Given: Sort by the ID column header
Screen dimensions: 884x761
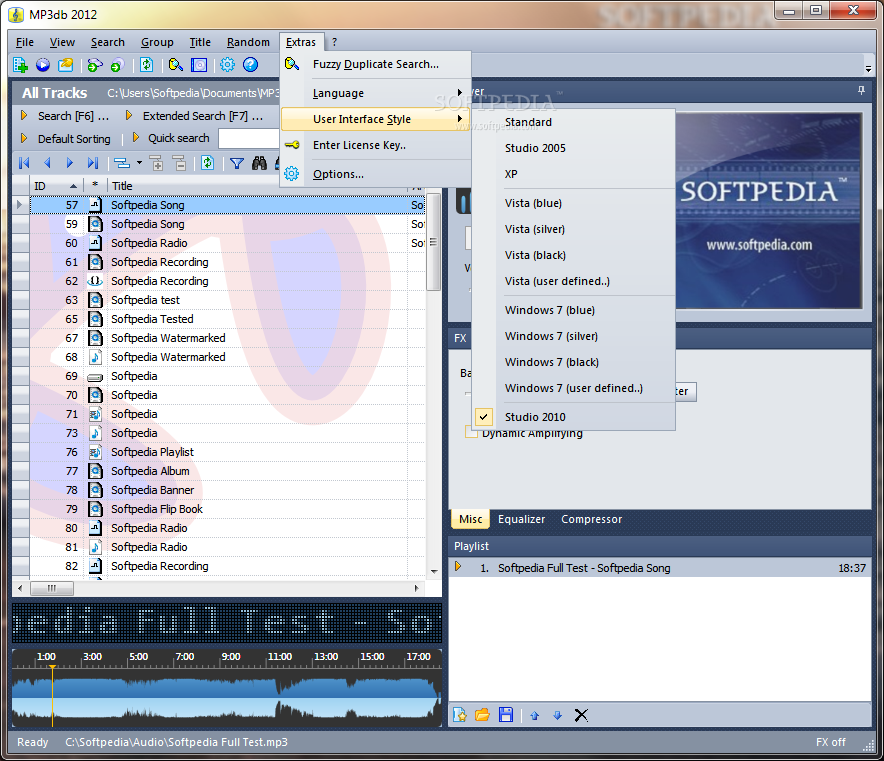Looking at the screenshot, I should [x=55, y=186].
